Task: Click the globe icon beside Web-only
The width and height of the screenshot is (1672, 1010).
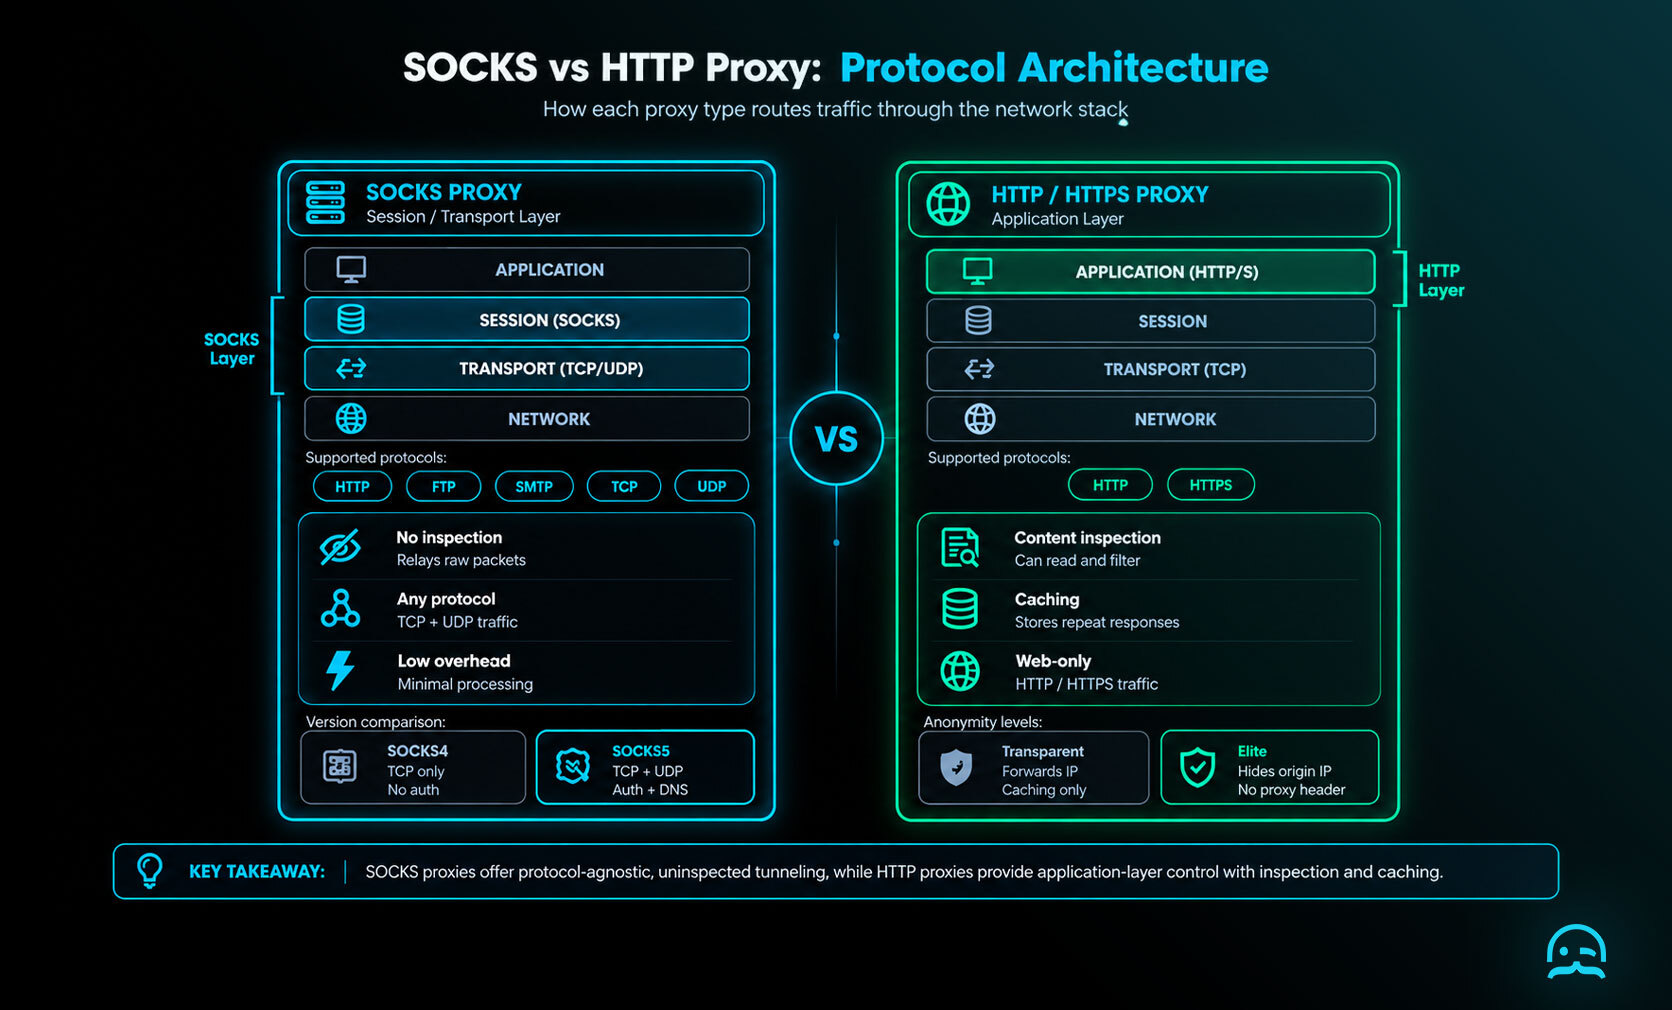Action: pyautogui.click(x=960, y=671)
